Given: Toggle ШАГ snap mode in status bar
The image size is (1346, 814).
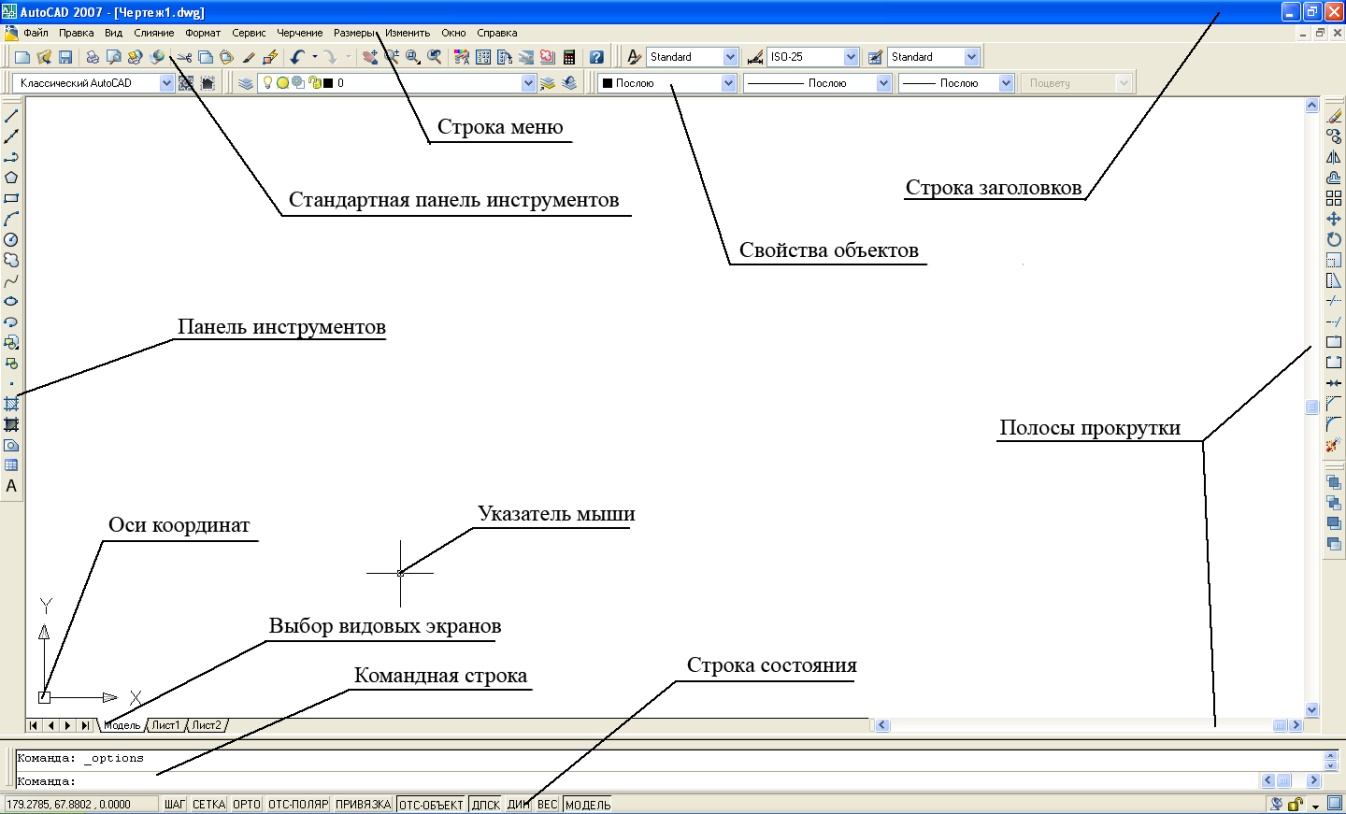Looking at the screenshot, I should click(x=175, y=804).
